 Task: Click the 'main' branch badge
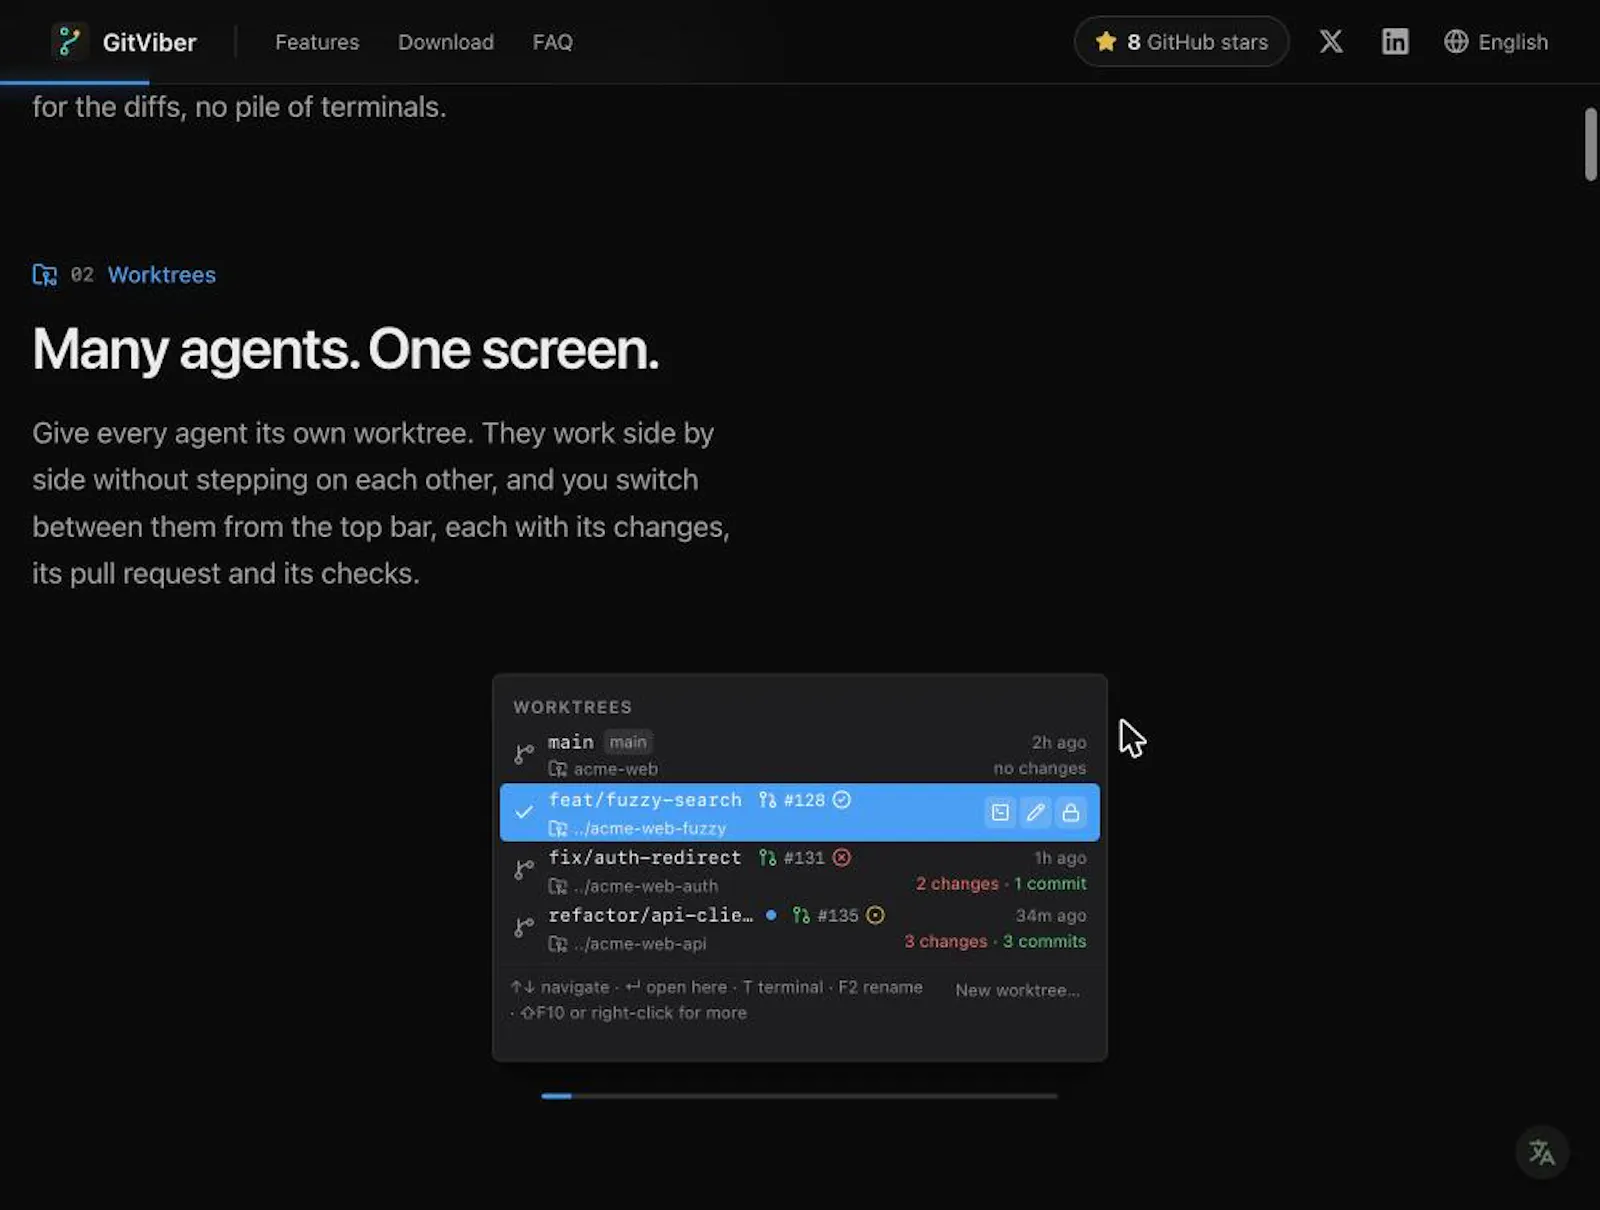point(628,742)
